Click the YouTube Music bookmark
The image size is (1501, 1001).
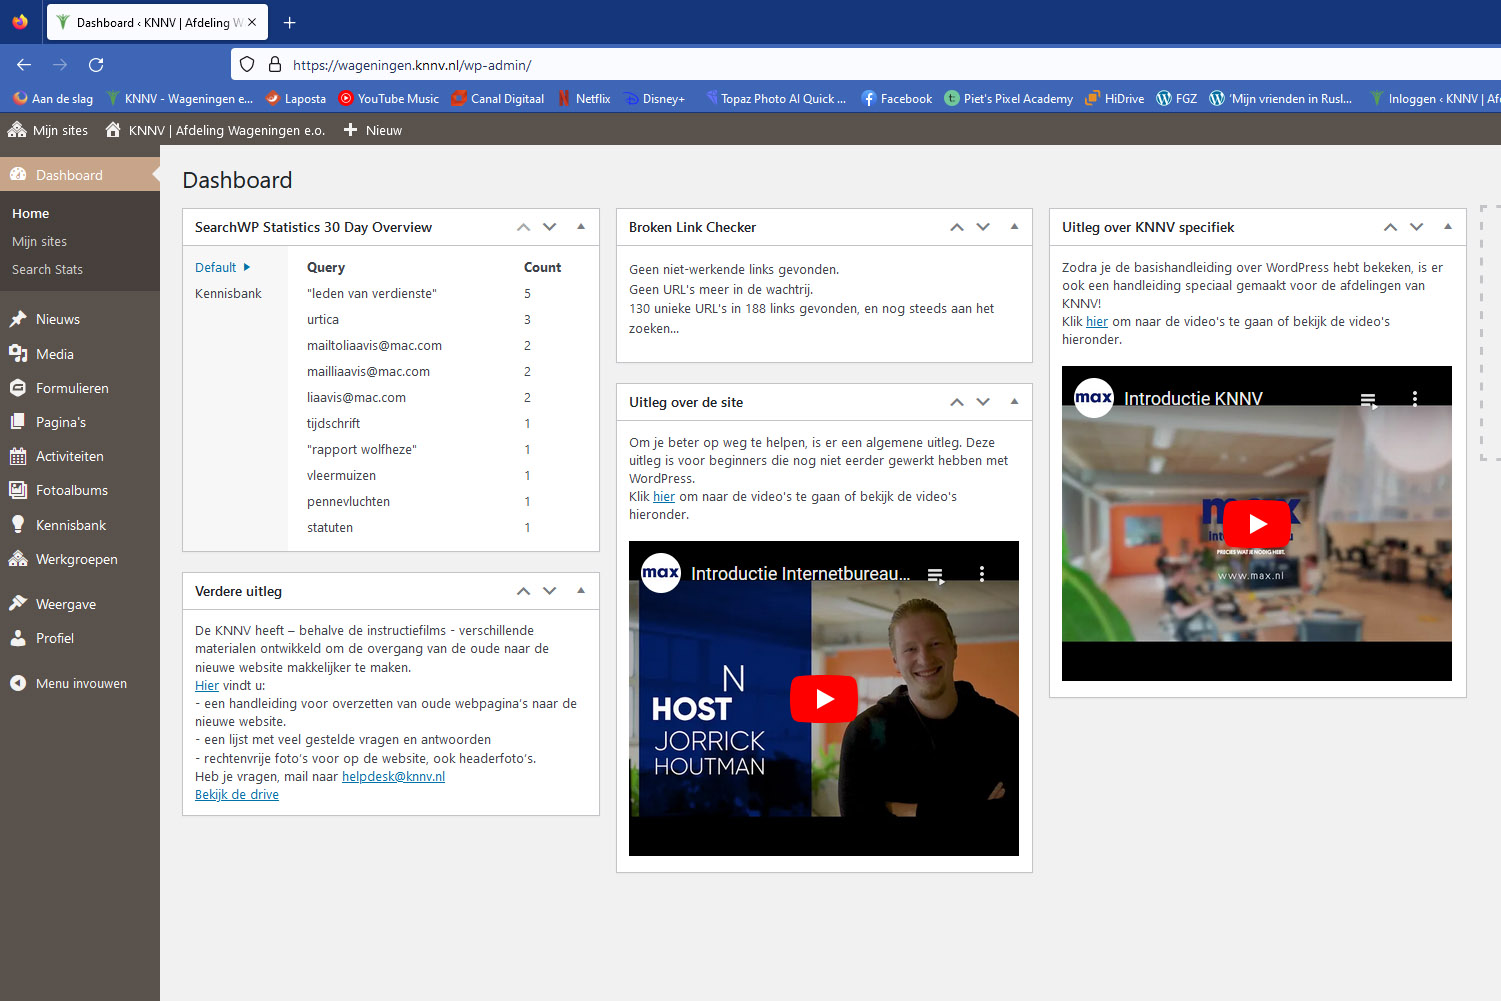(389, 98)
